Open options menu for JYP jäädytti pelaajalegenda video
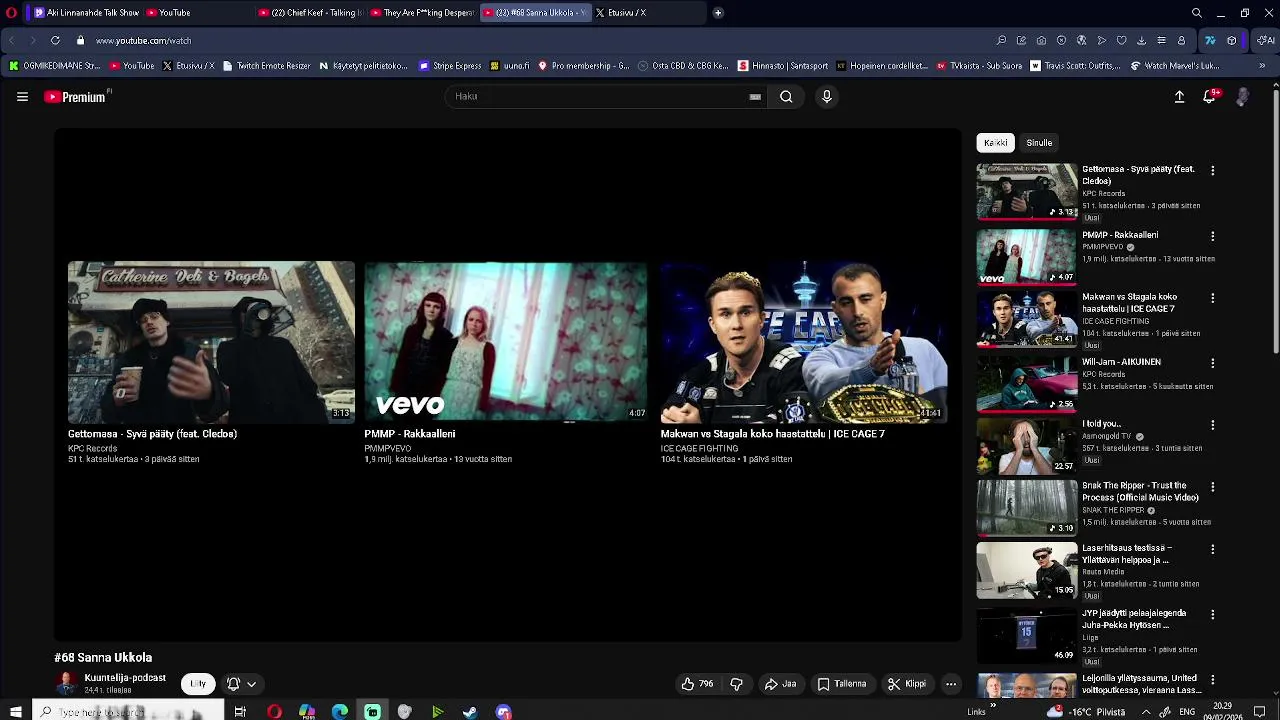 tap(1212, 615)
